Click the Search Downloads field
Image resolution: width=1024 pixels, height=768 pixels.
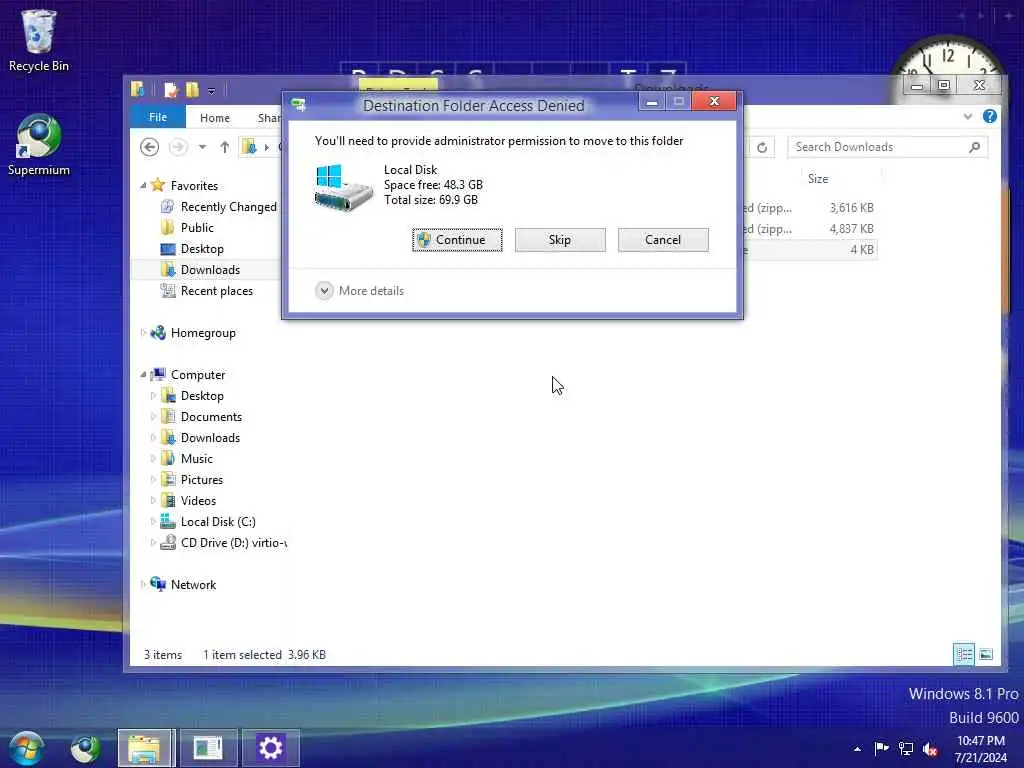pos(878,147)
